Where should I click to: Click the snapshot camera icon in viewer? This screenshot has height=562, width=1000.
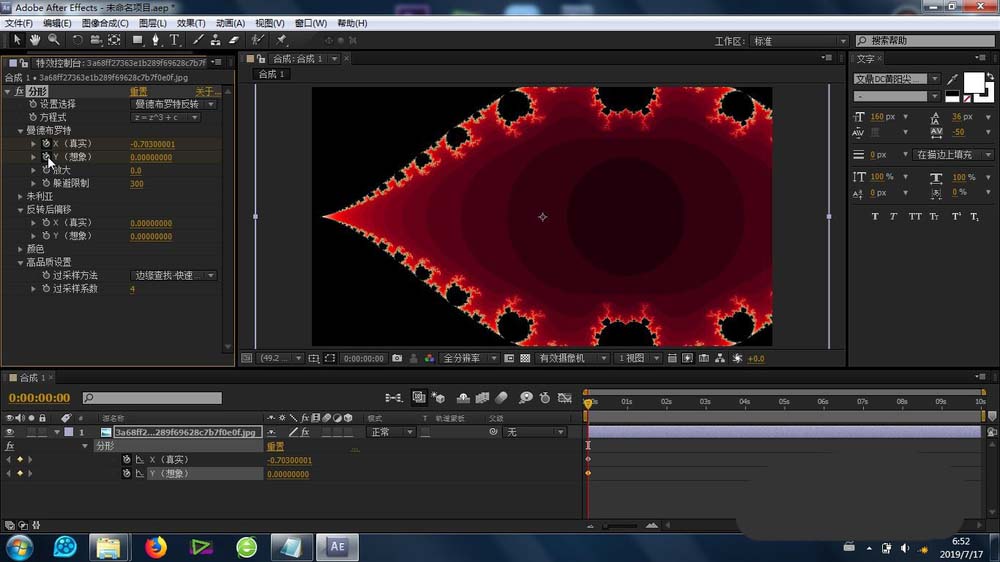[397, 358]
